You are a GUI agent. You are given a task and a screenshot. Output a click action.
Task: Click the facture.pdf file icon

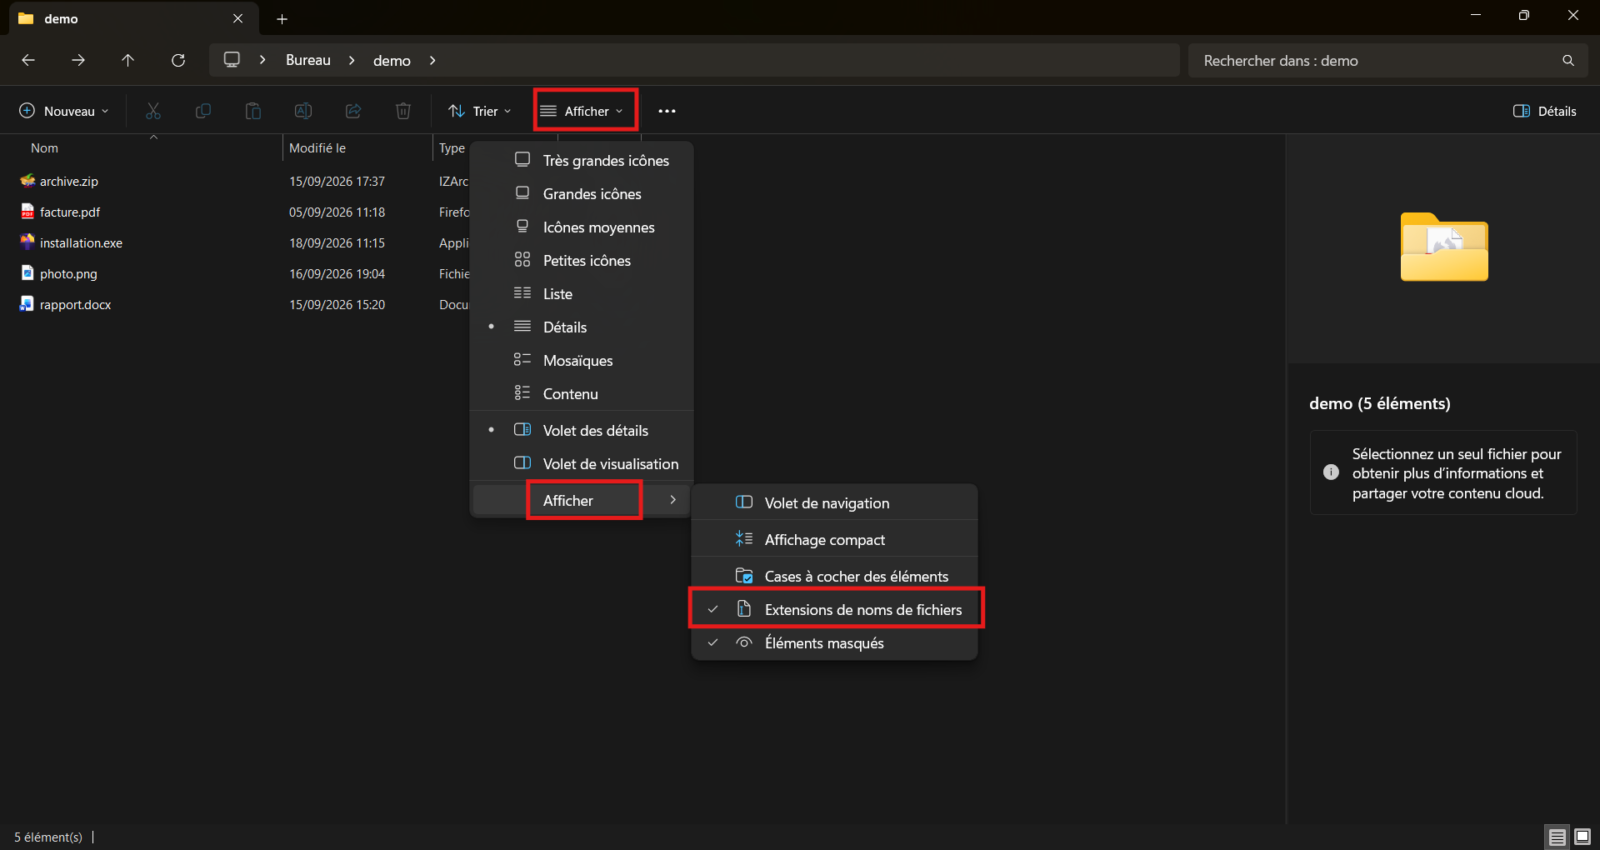(27, 212)
